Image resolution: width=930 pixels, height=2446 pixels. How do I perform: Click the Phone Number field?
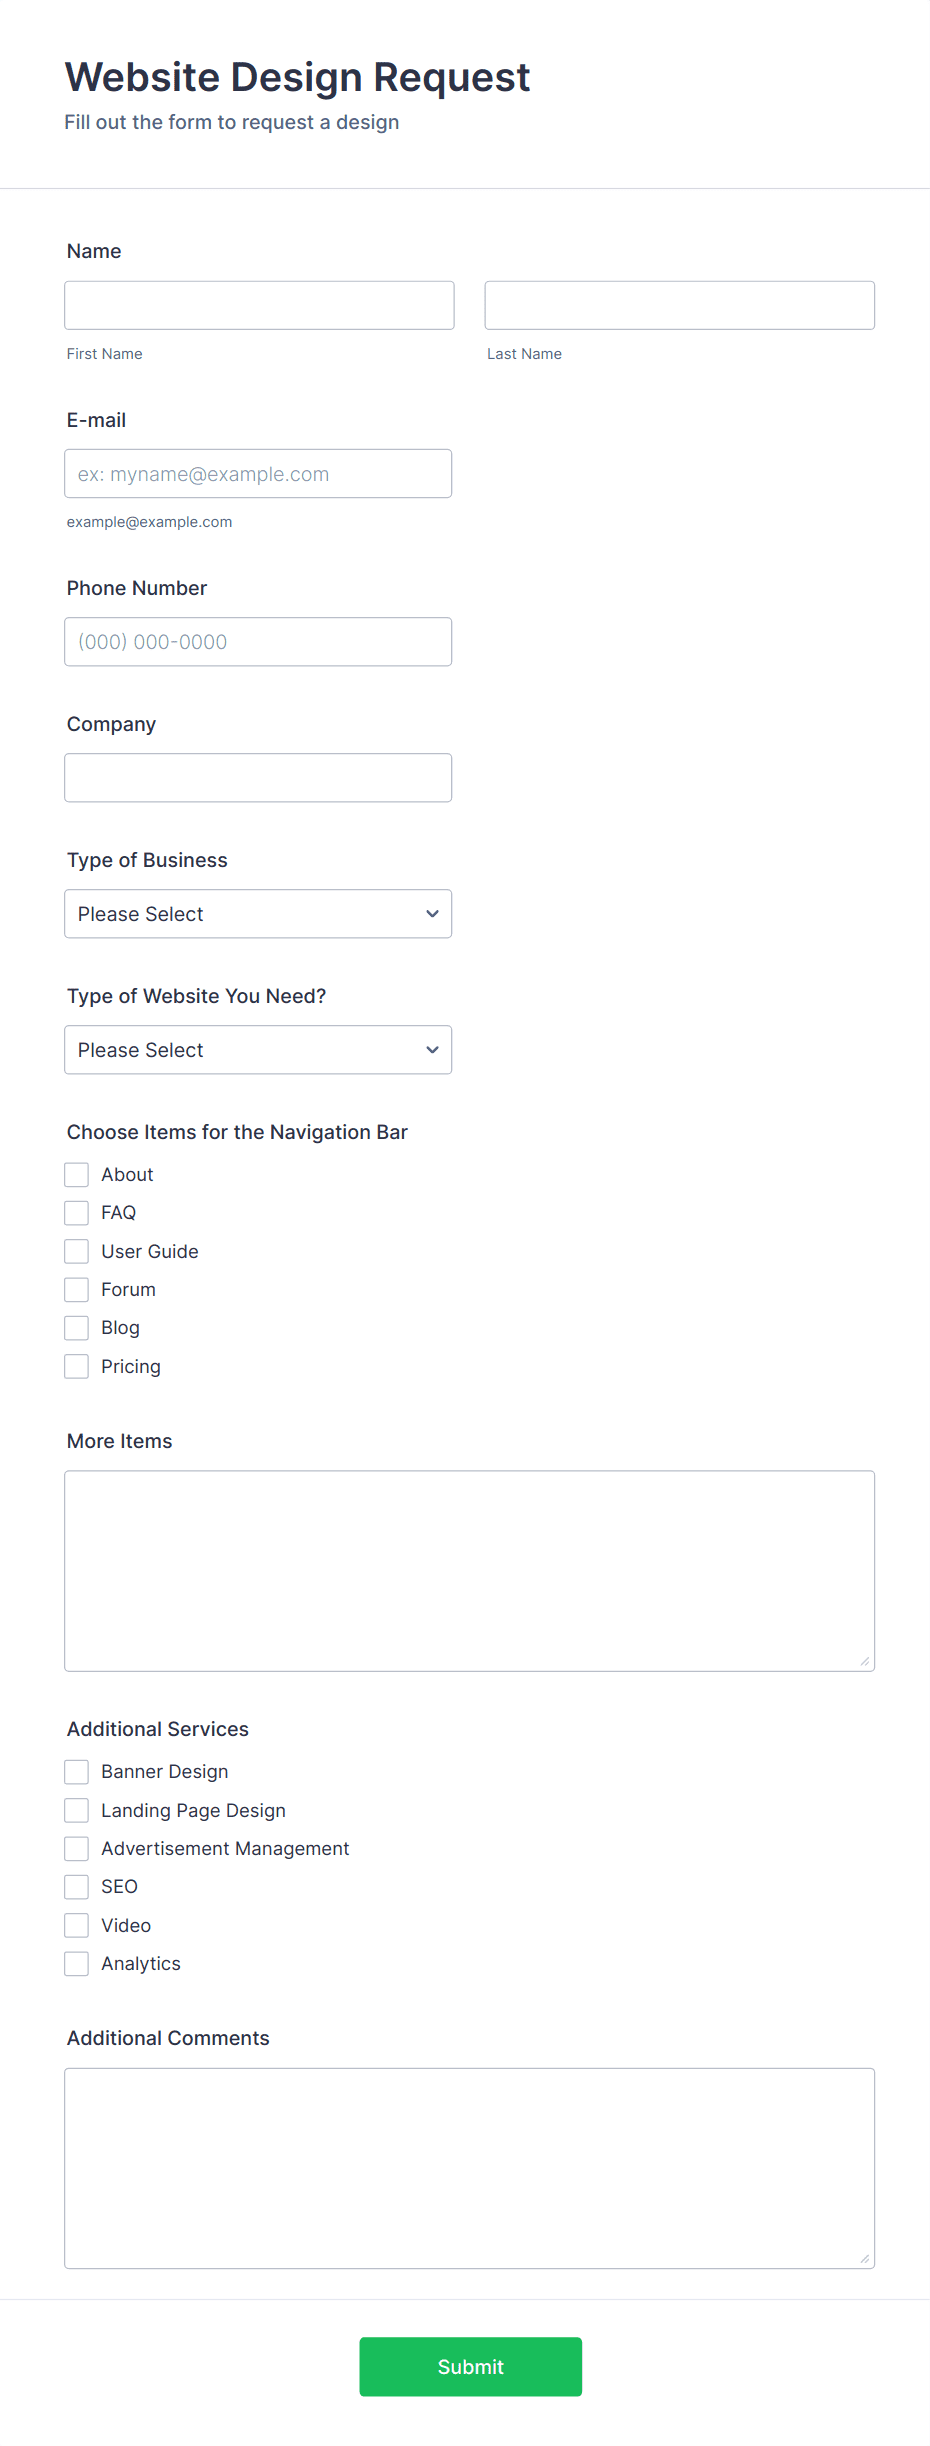(257, 641)
